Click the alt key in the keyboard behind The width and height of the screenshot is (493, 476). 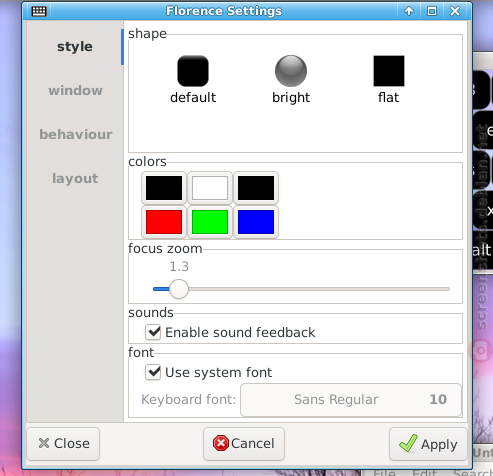coord(482,250)
